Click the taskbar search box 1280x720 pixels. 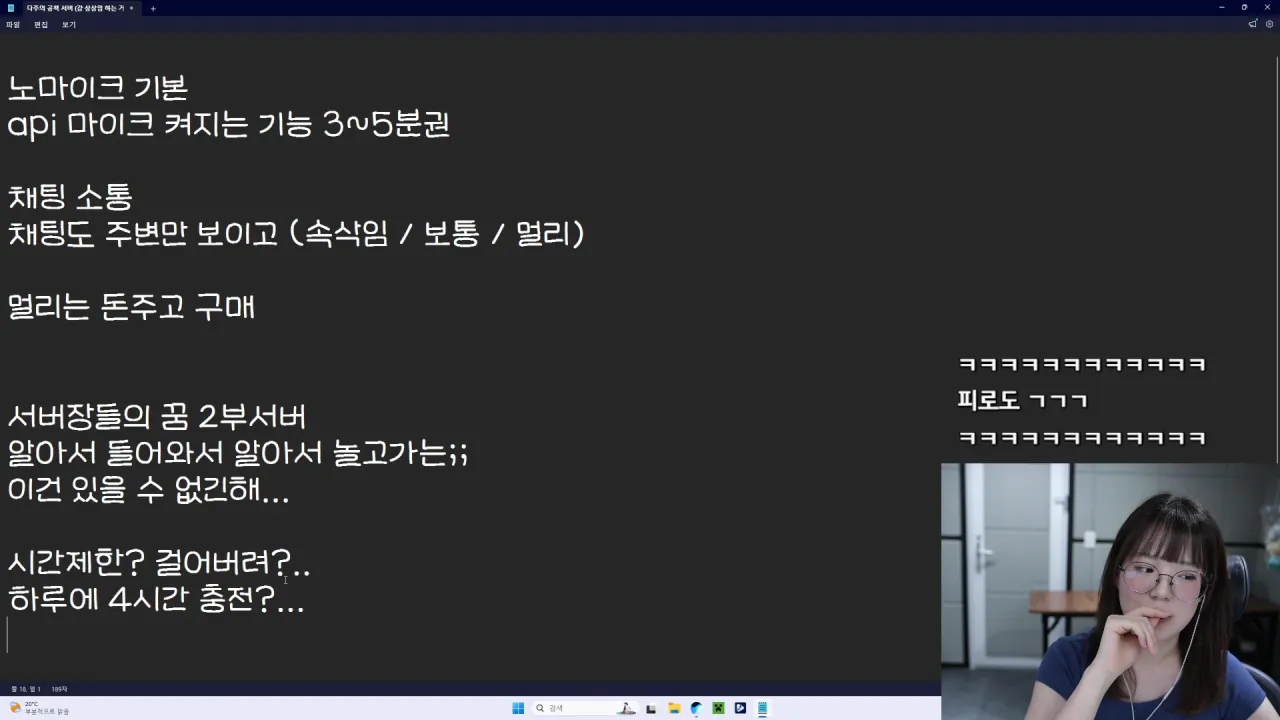[585, 708]
